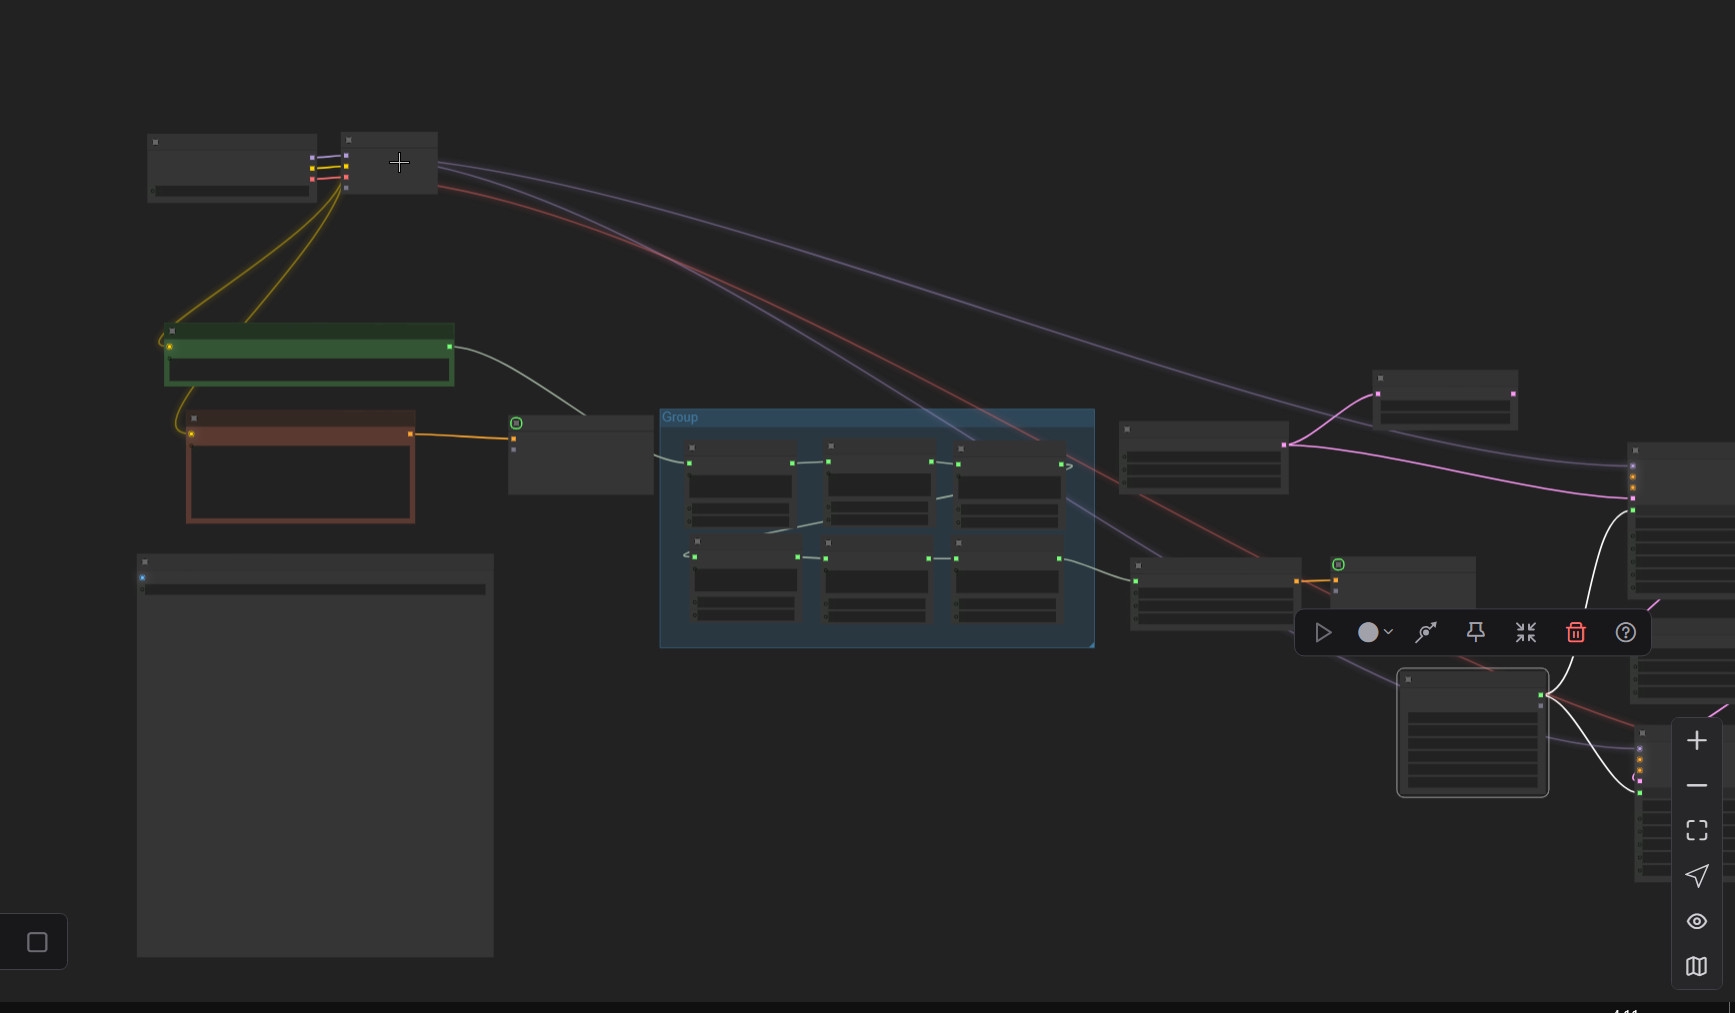Toggle link visibility with the eye icon

(1697, 921)
